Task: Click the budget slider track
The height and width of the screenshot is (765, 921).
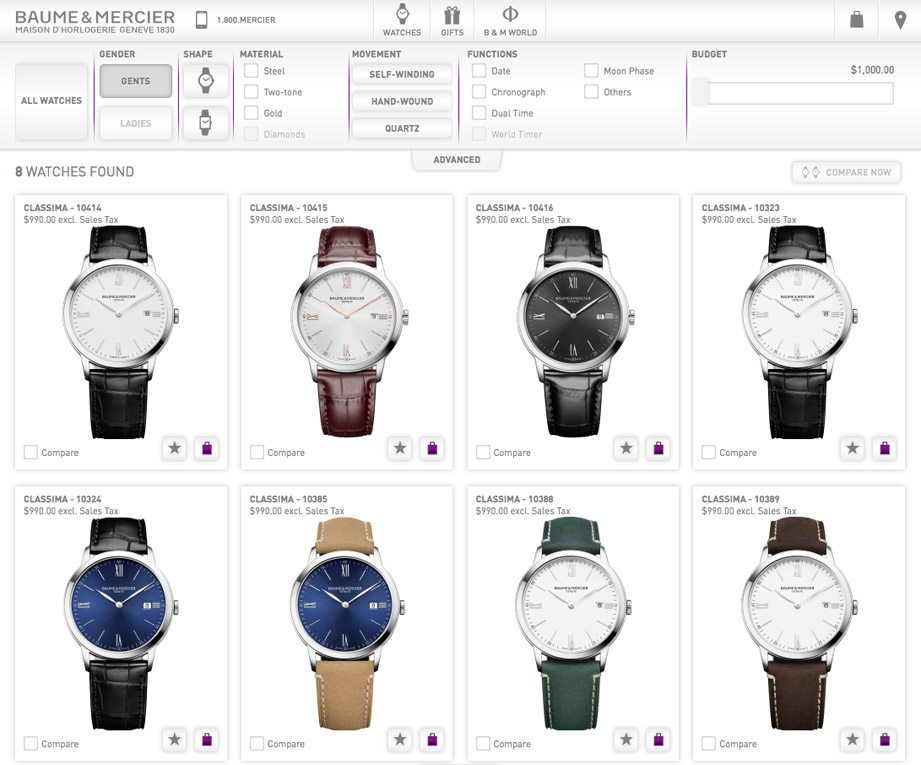Action: pos(795,93)
